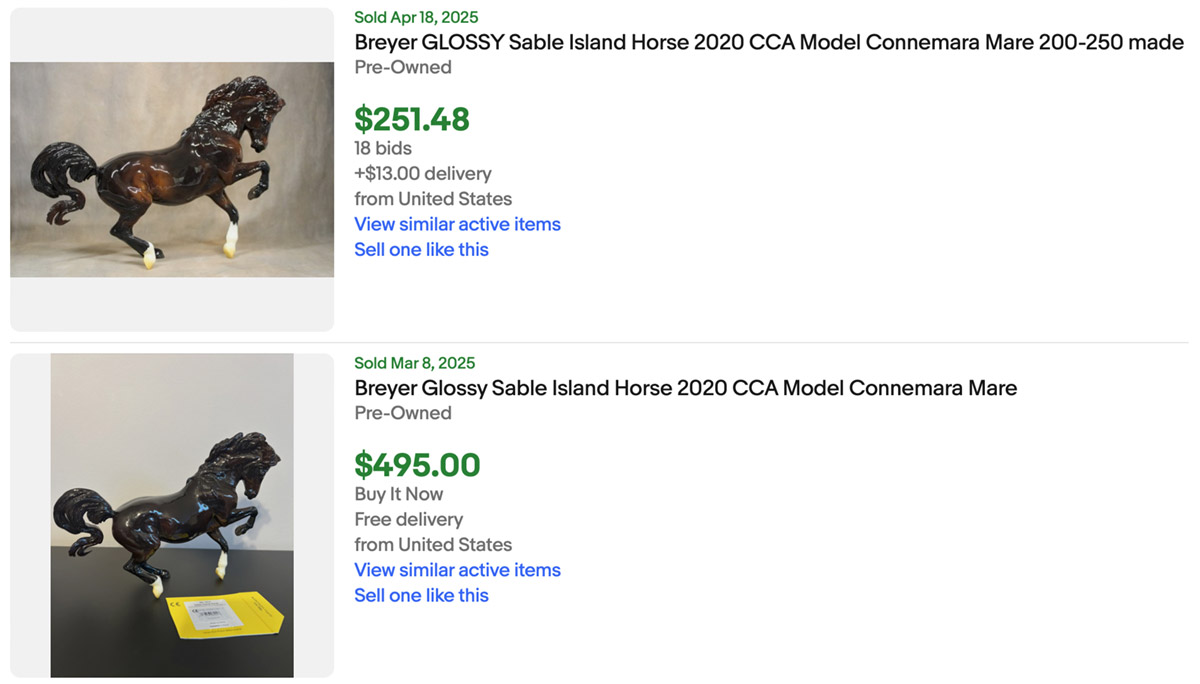Open the March 8 horse photo with yellow tag
This screenshot has height=684, width=1200.
coord(172,515)
